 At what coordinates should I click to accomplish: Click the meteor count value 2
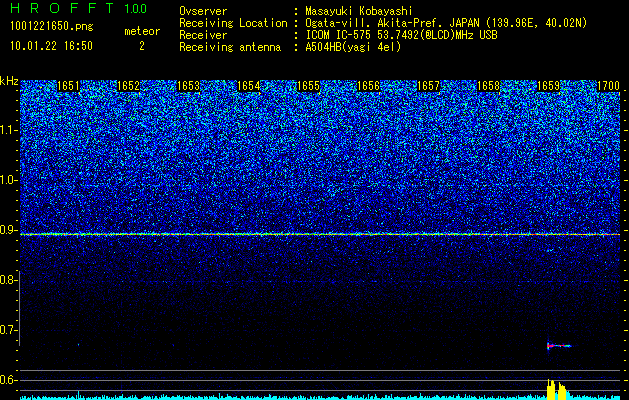142,46
